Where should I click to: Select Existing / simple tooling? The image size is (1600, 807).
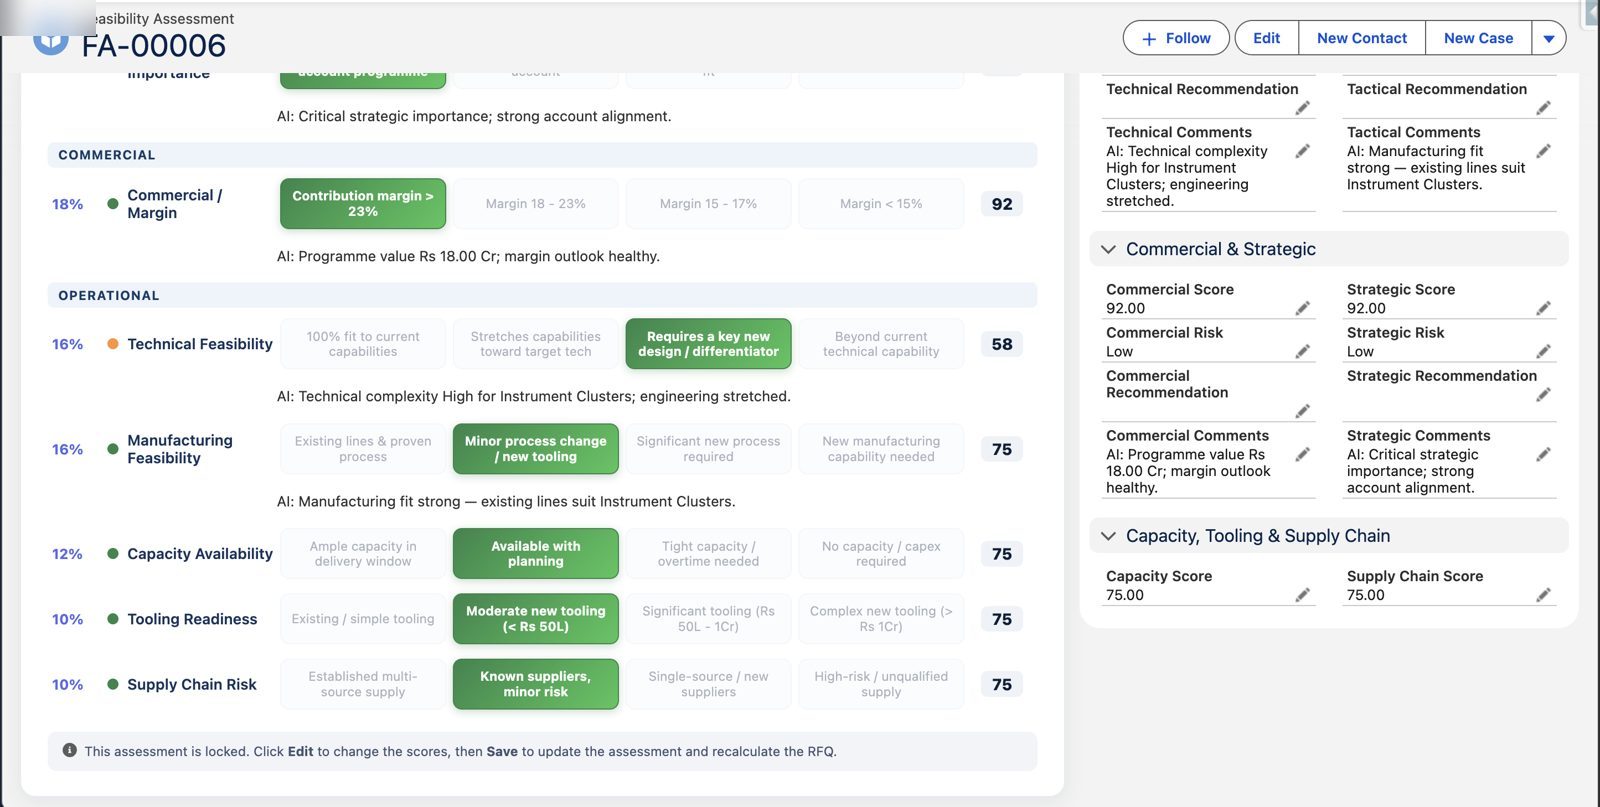click(363, 619)
